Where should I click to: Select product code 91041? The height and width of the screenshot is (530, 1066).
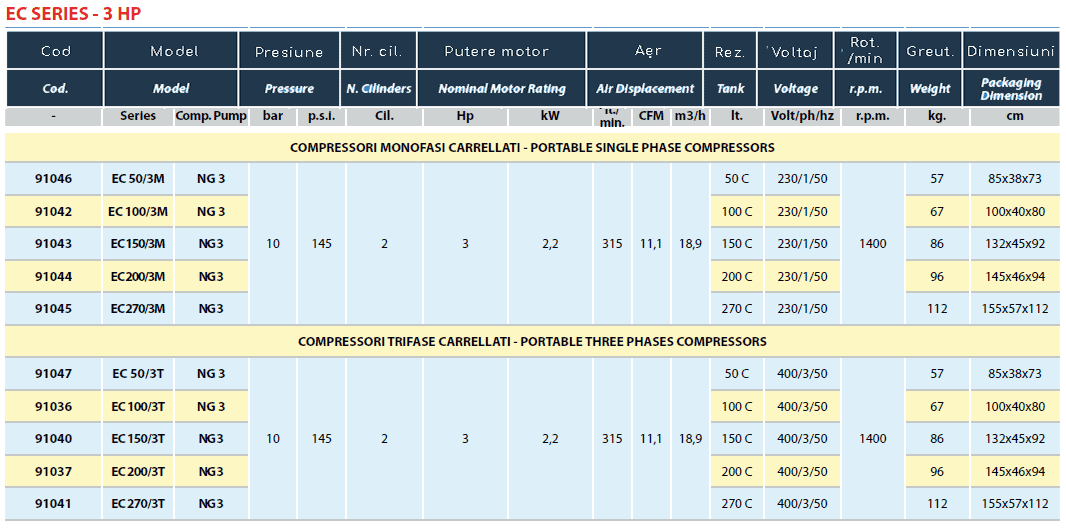pos(53,503)
